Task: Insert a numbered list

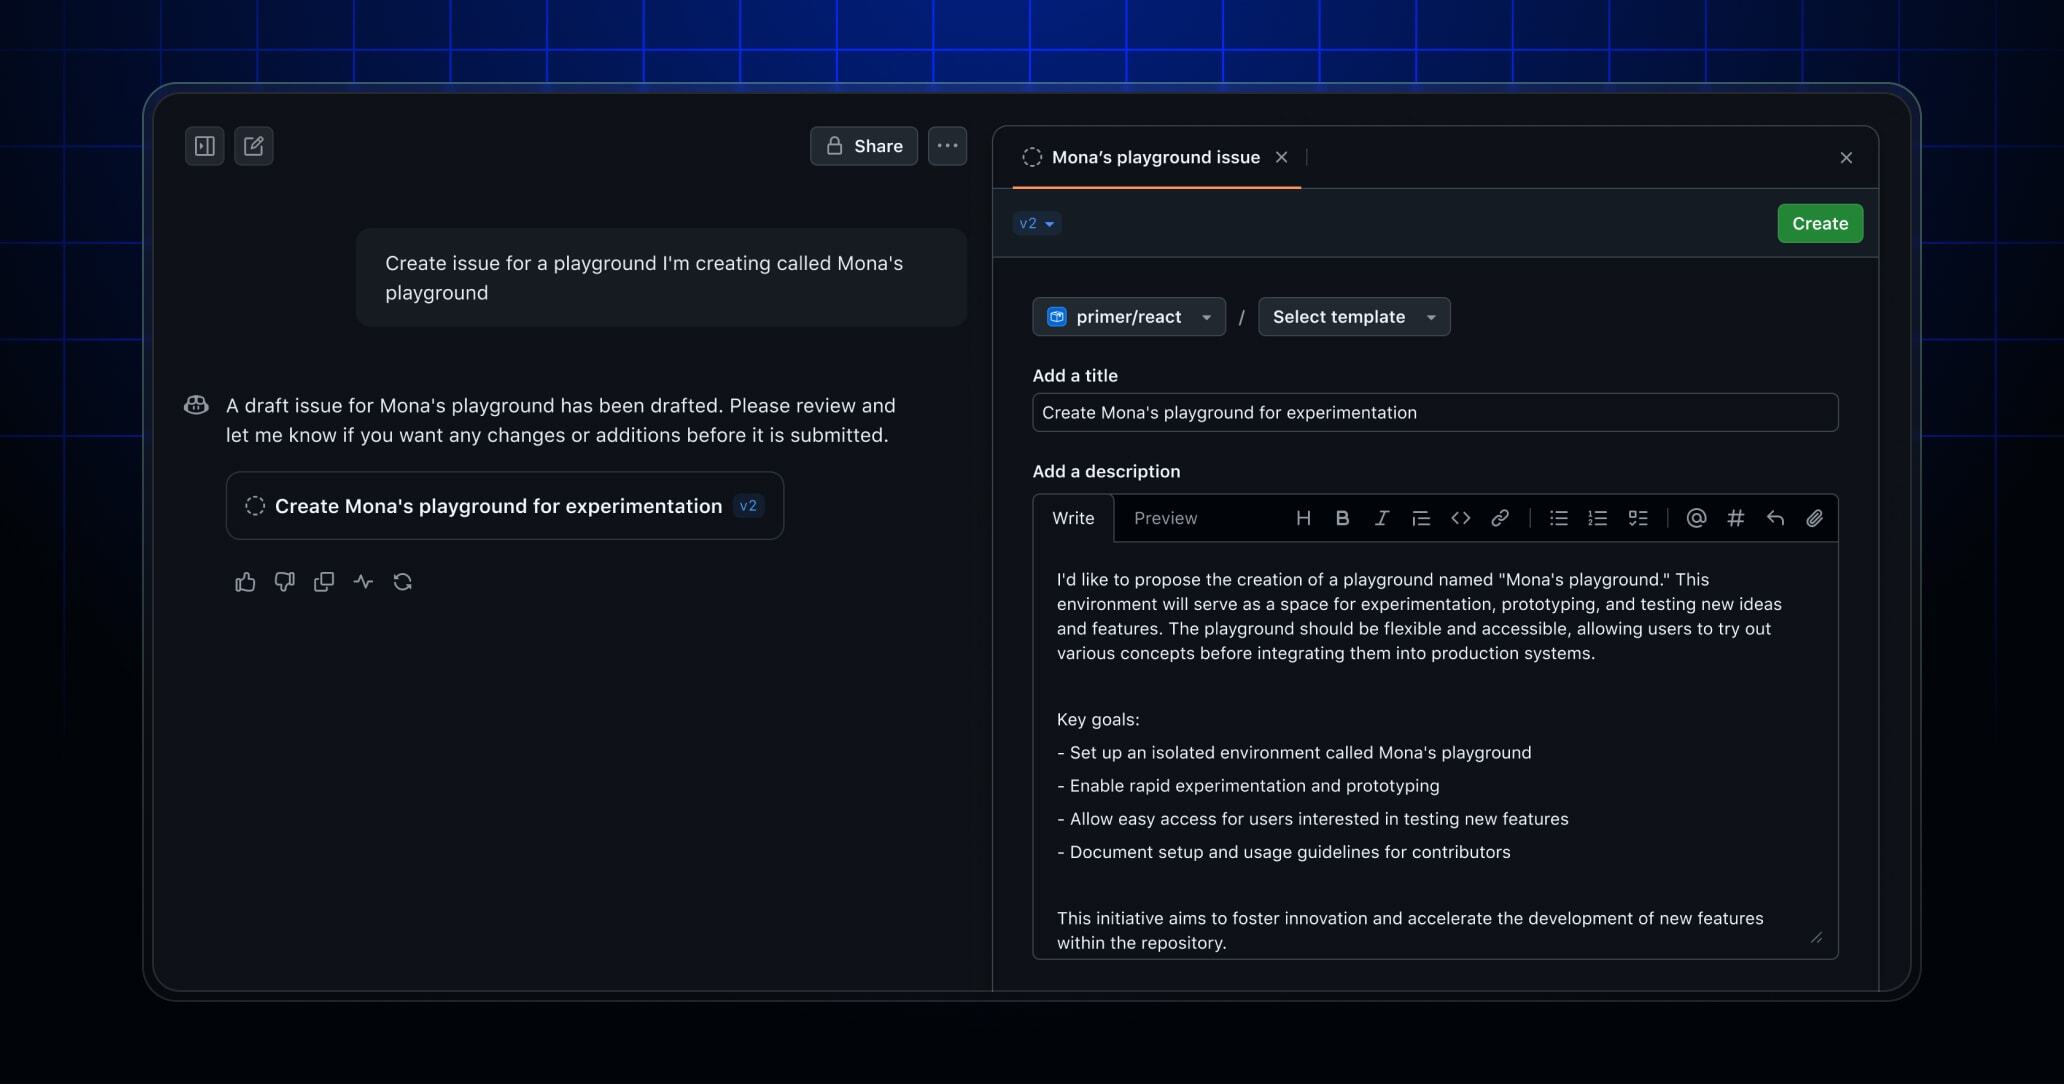Action: click(x=1598, y=518)
